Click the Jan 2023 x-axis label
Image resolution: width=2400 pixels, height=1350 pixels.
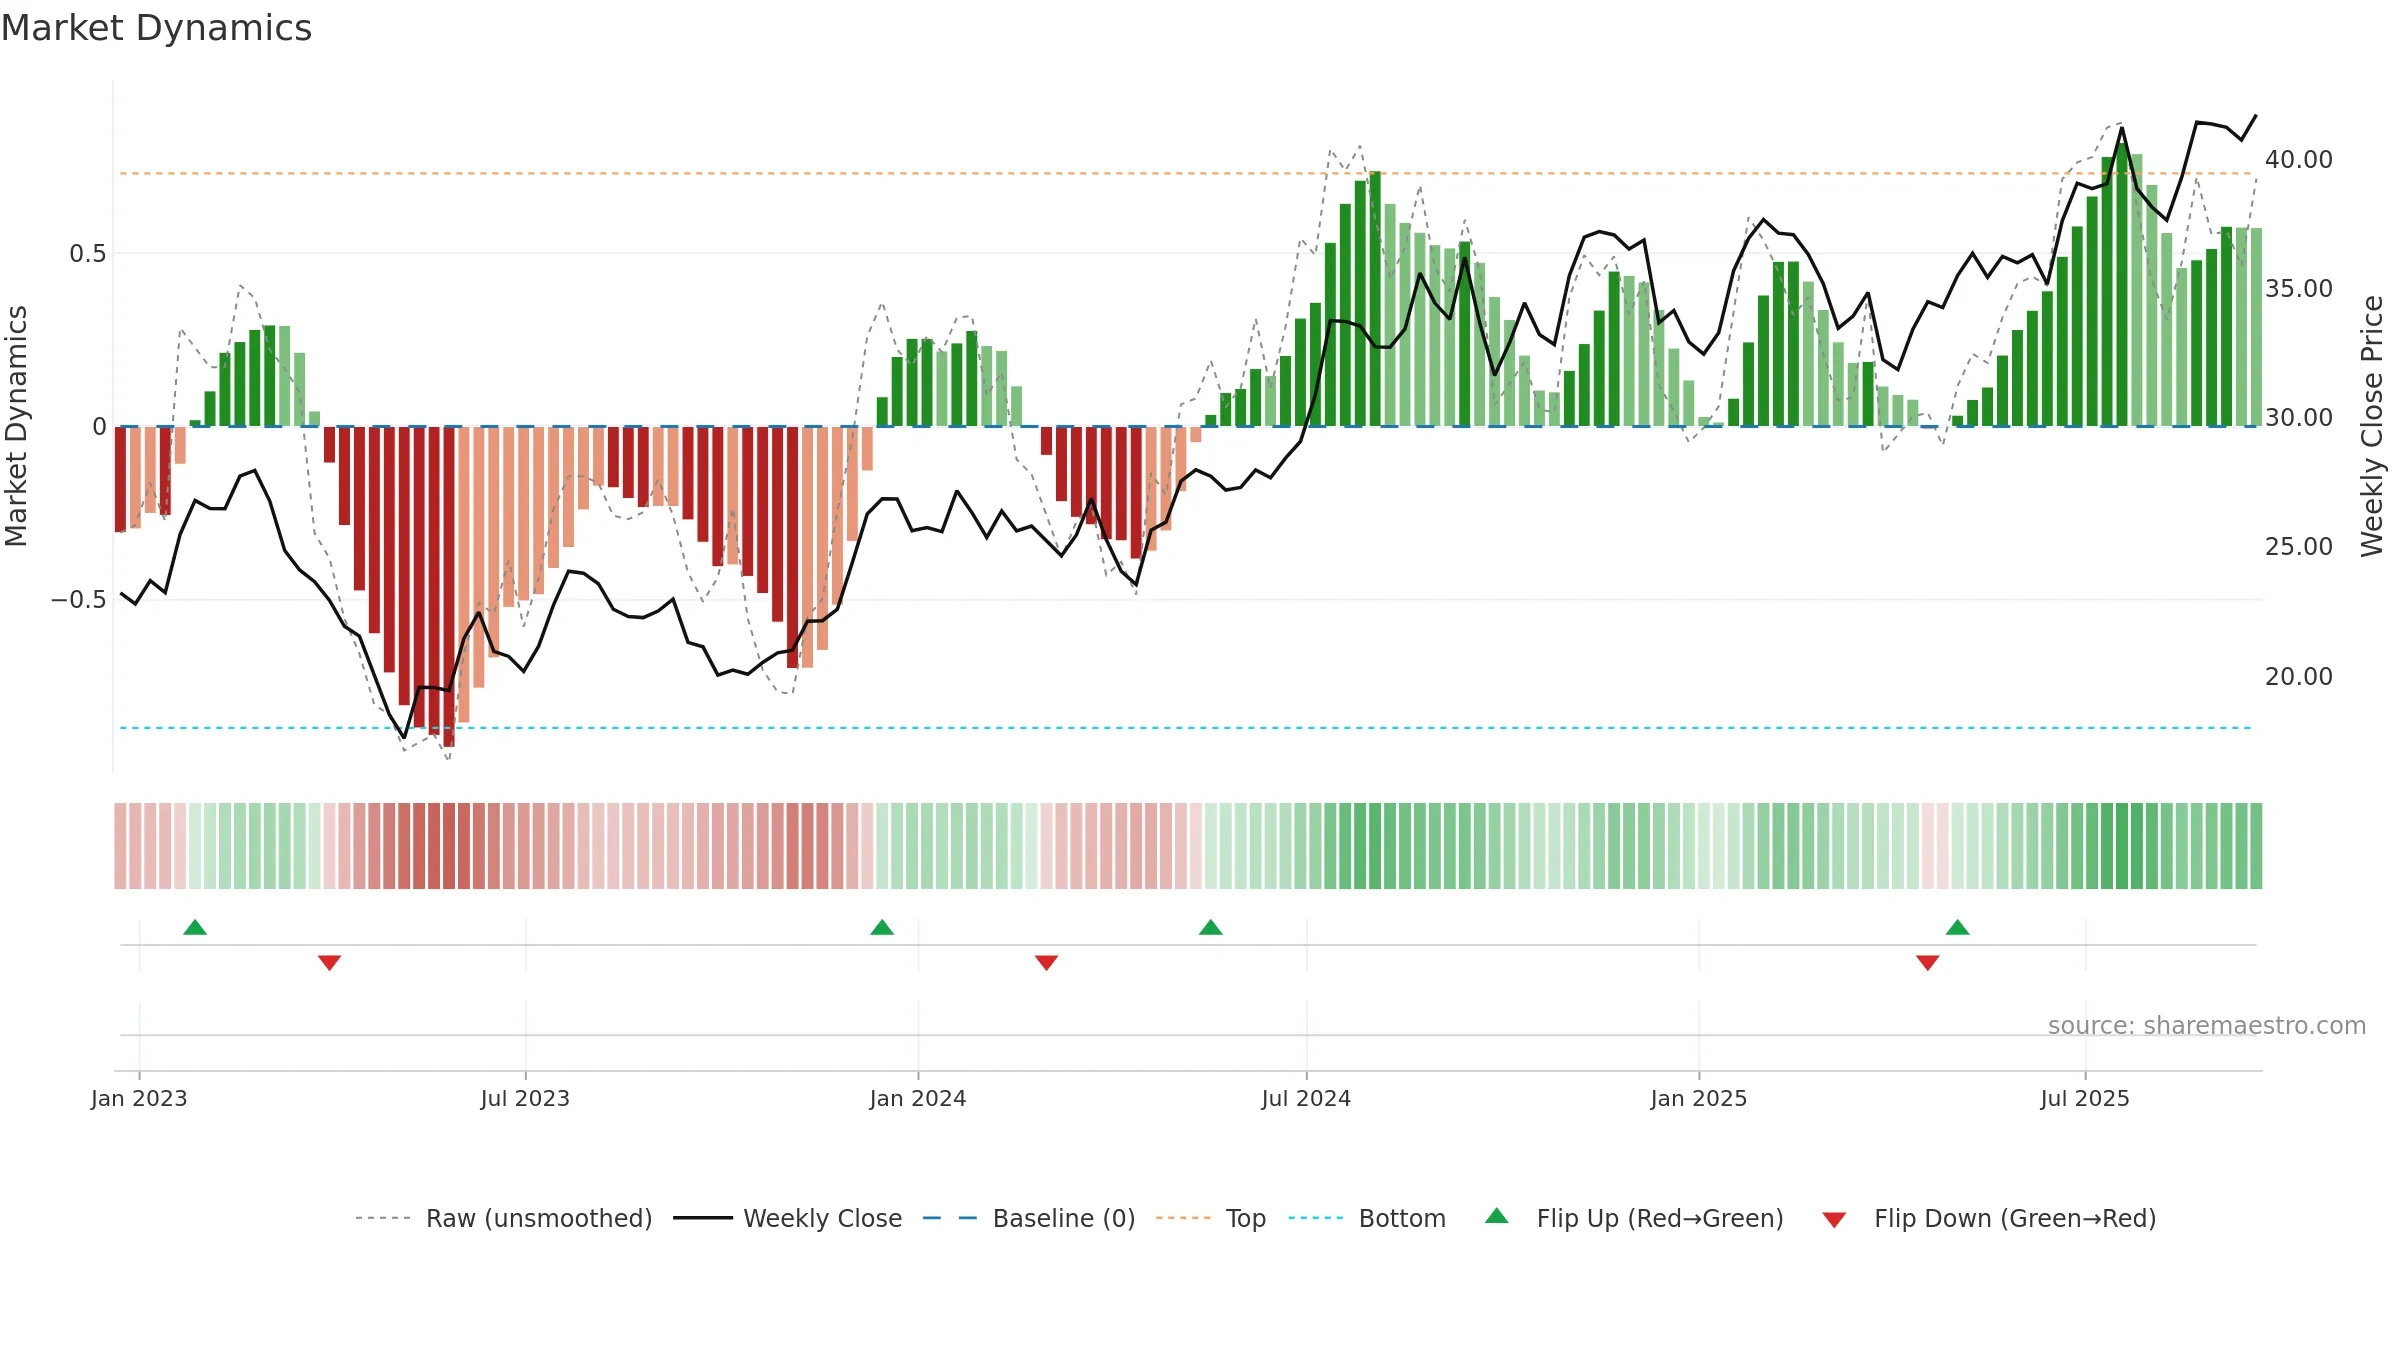click(139, 1098)
